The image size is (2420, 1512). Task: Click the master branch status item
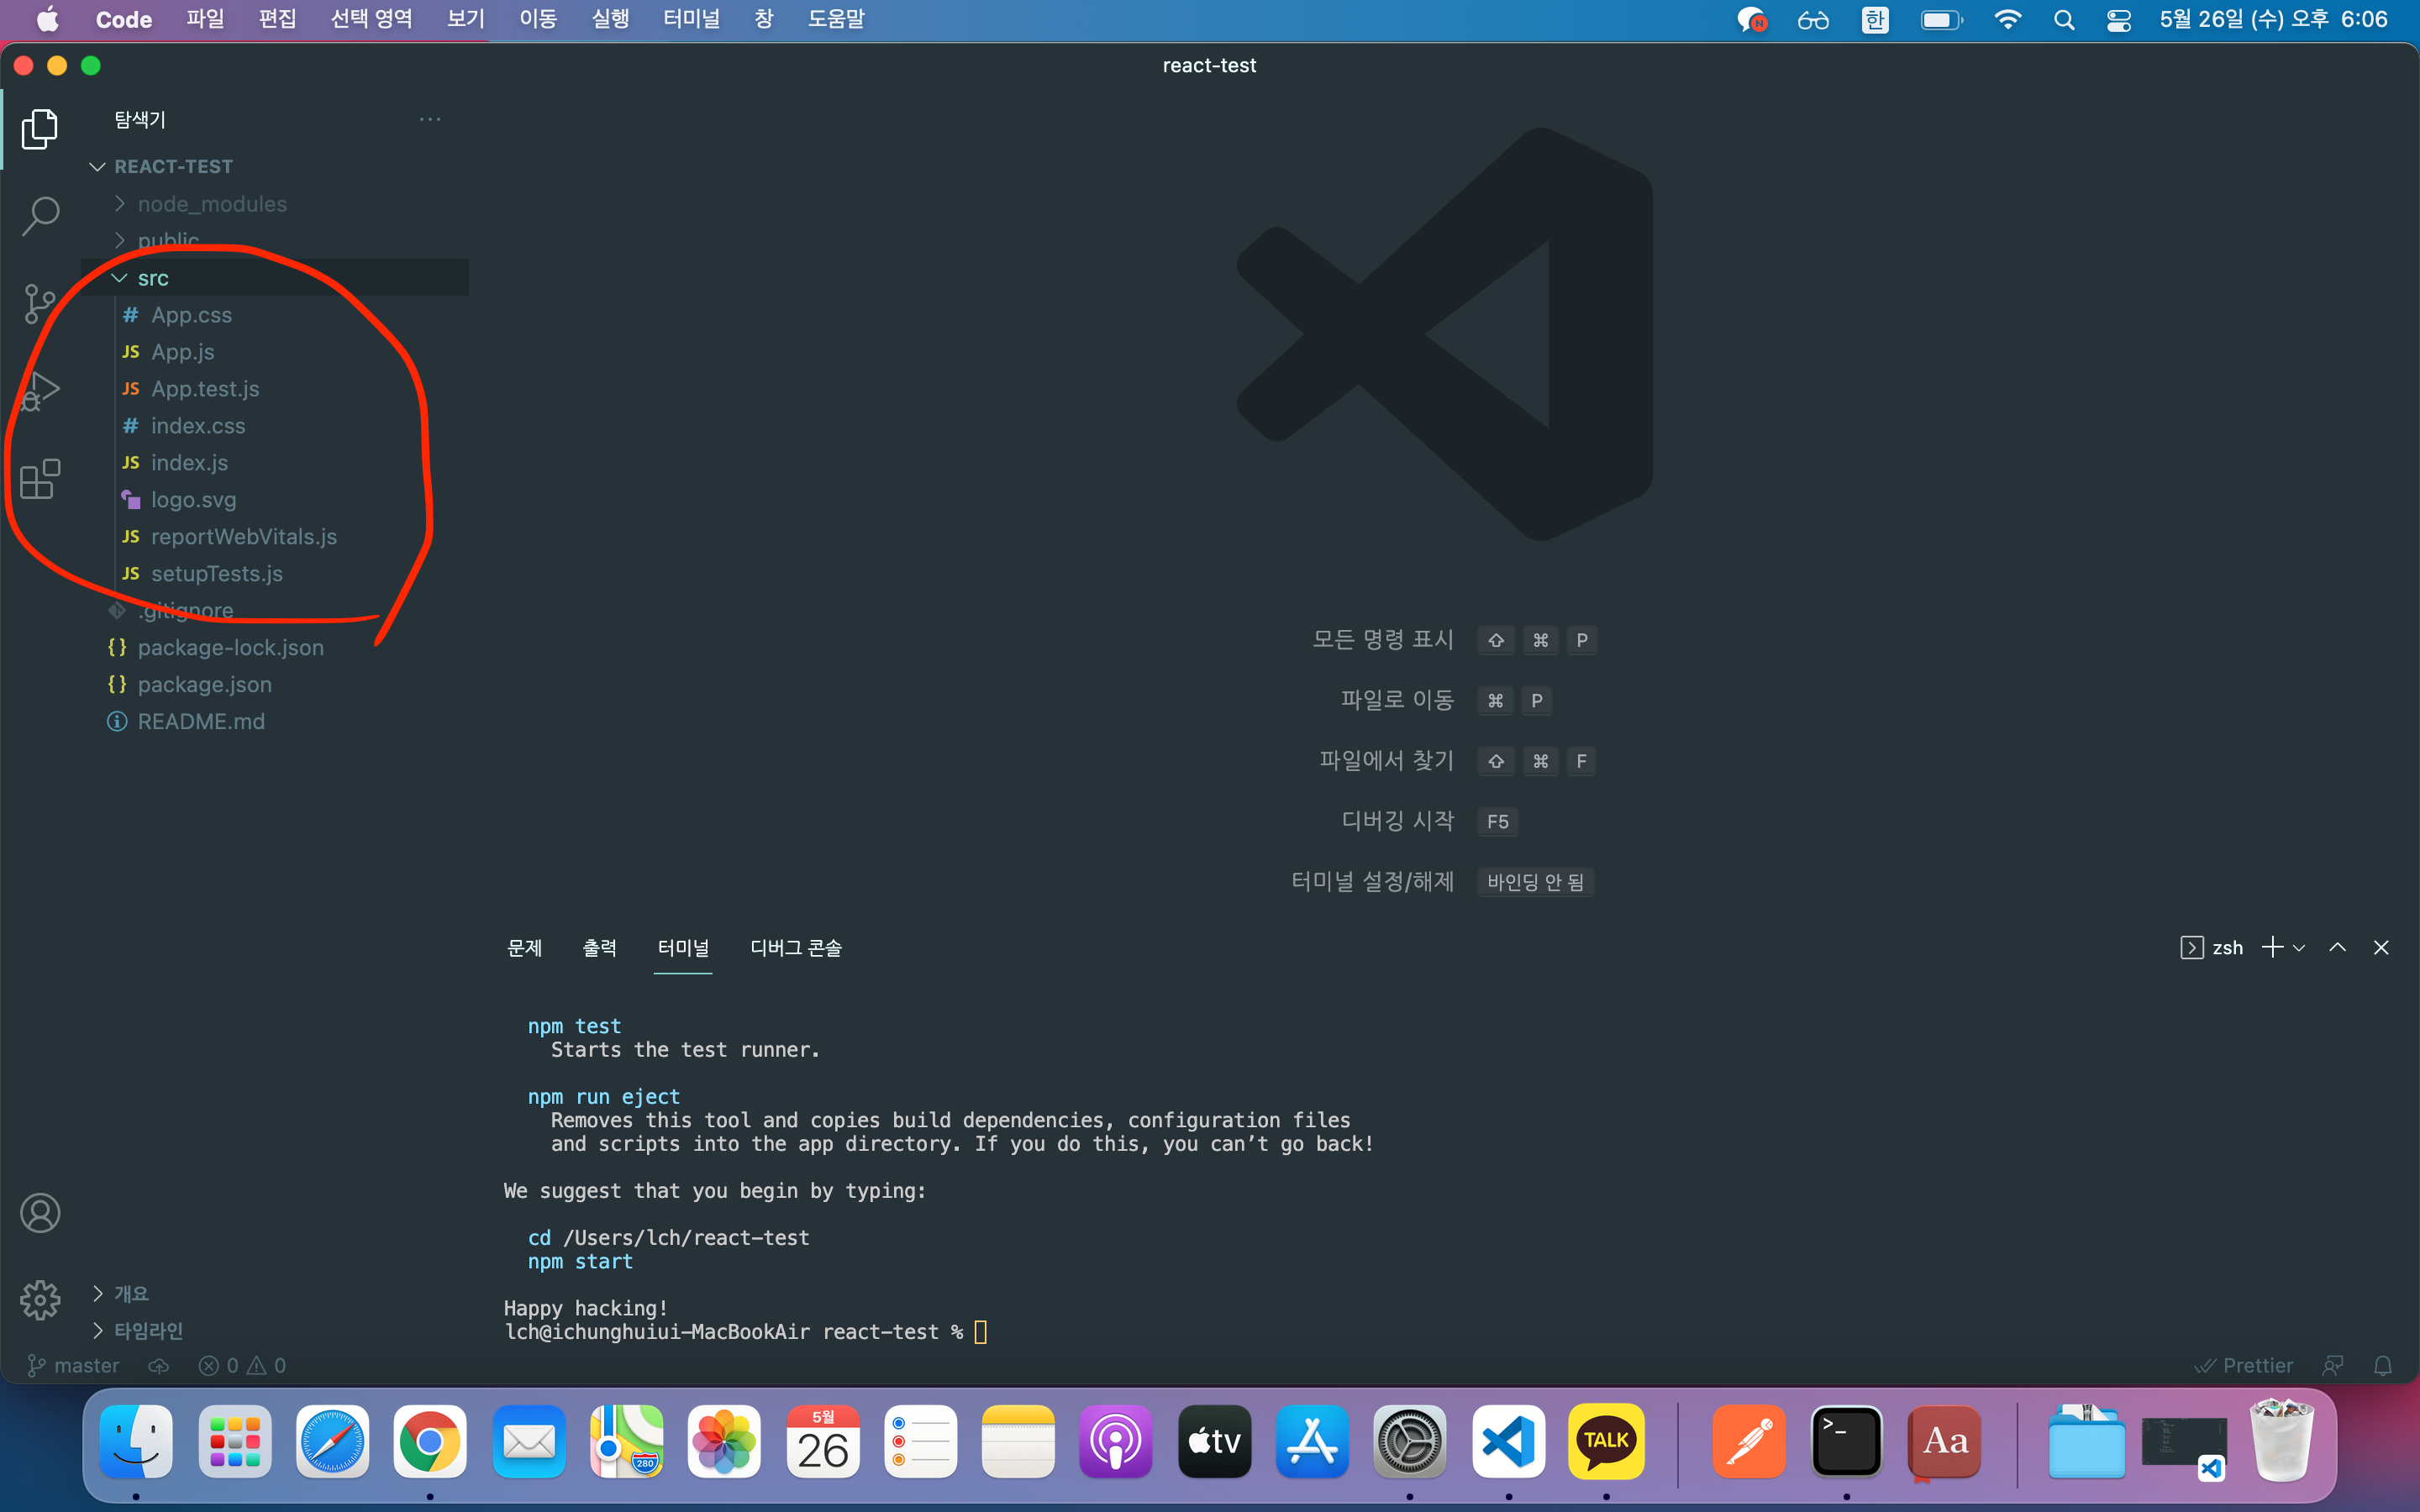click(74, 1365)
